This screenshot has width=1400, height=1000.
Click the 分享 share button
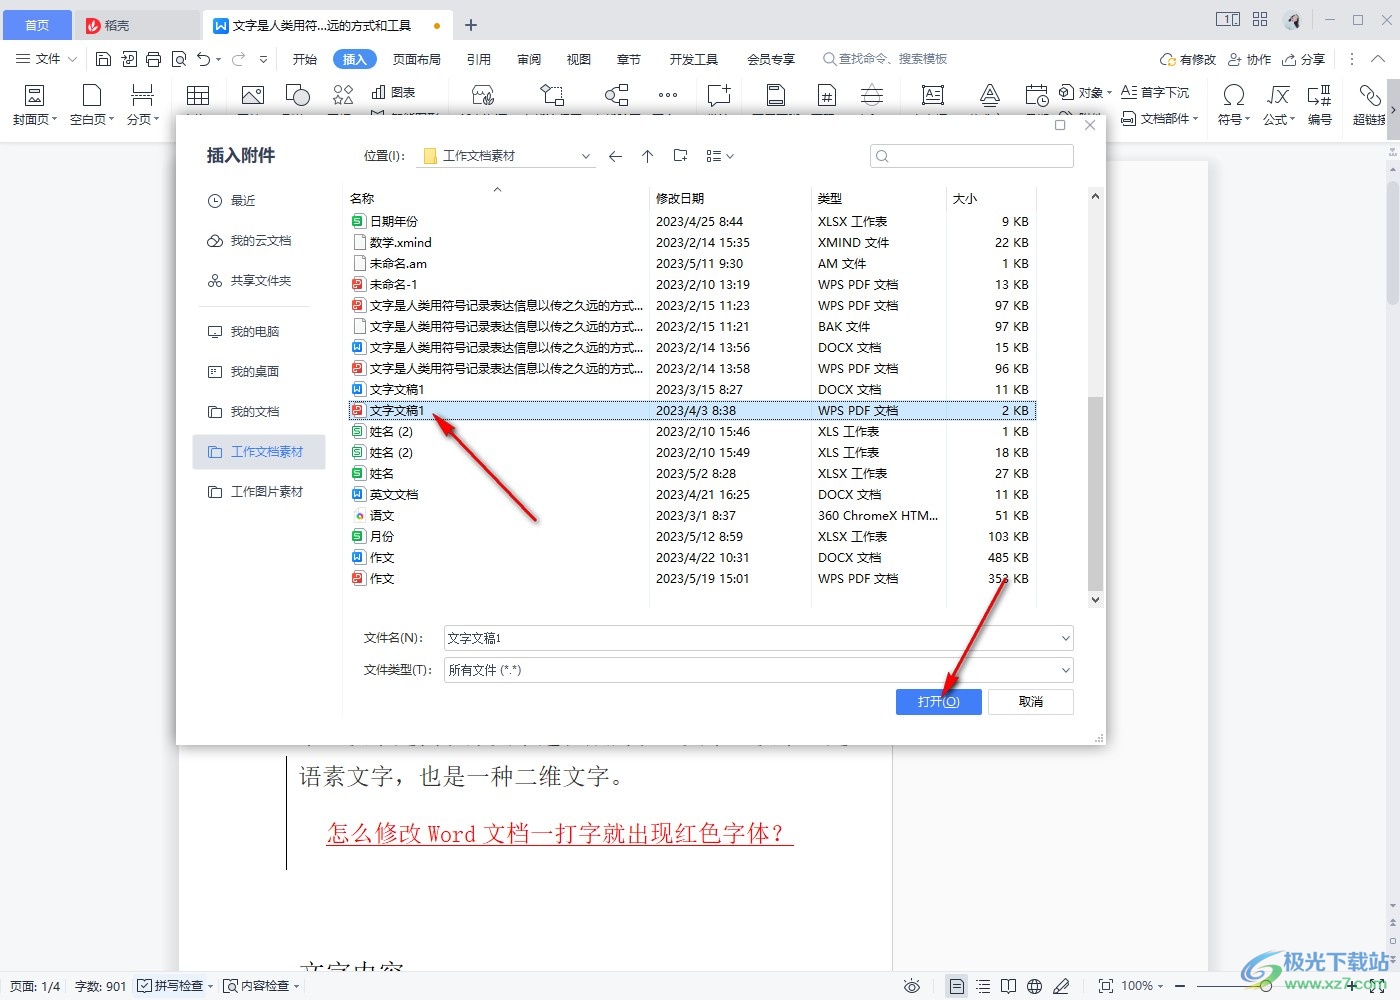click(x=1304, y=59)
